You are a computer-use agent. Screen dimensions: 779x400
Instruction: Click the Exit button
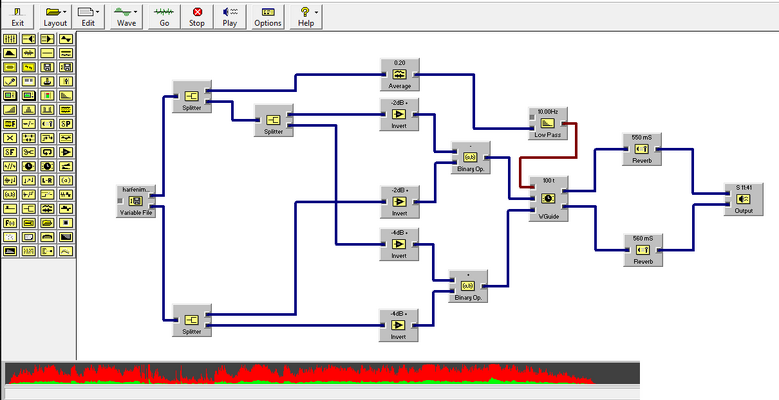click(x=18, y=17)
